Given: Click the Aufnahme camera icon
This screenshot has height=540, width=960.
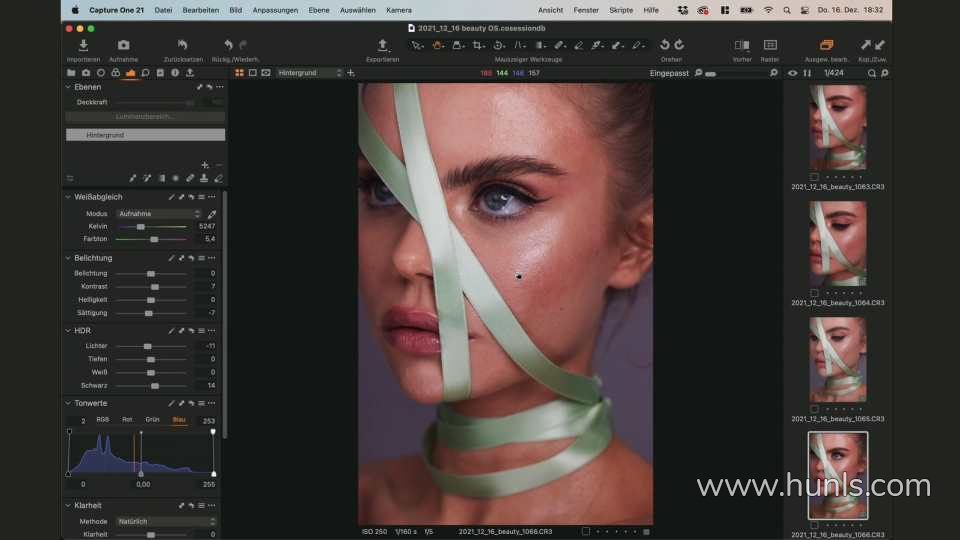Looking at the screenshot, I should point(123,46).
